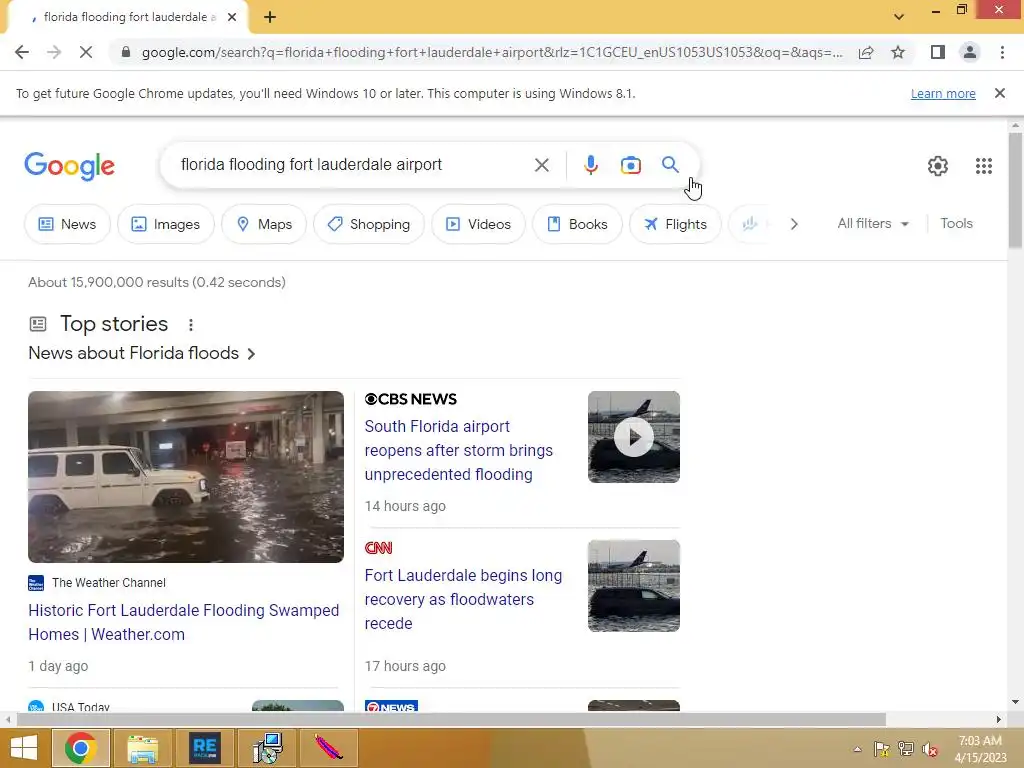The height and width of the screenshot is (768, 1024).
Task: Open a new browser tab
Action: 270,17
